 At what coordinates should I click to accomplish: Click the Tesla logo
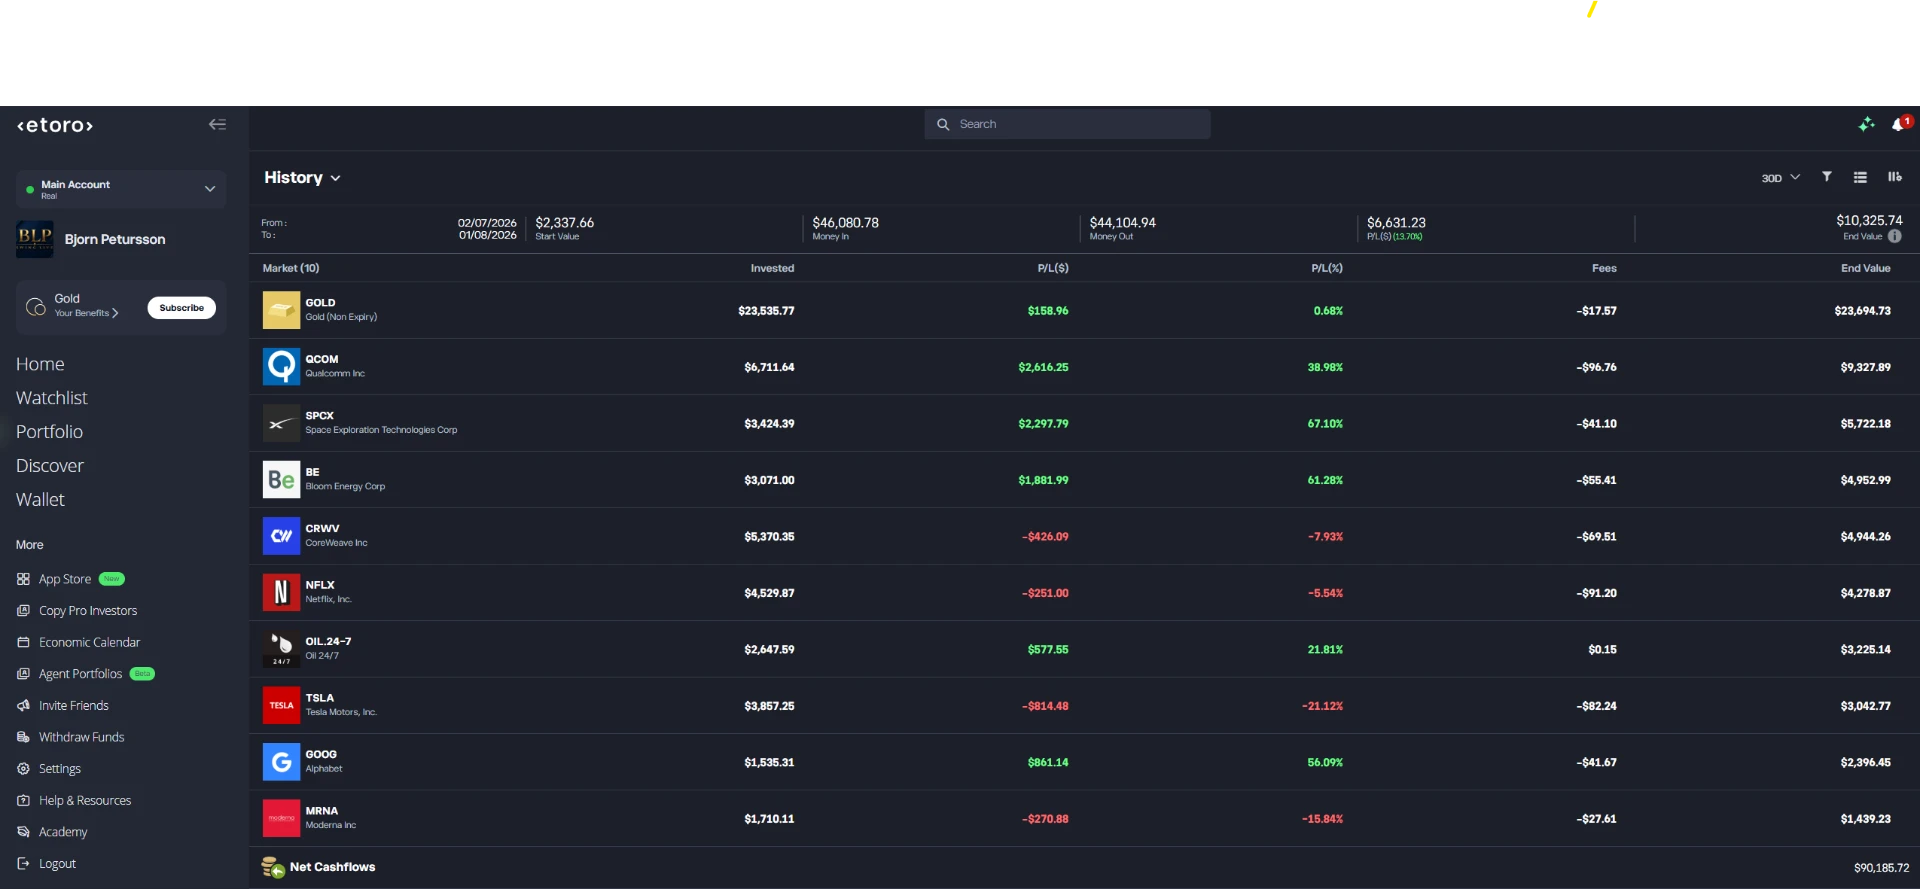coord(281,706)
